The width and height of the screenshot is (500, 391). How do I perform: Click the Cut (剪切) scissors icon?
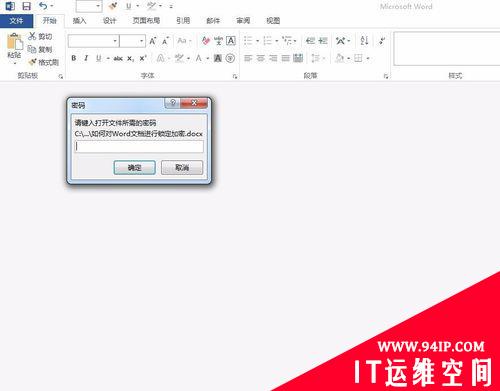click(32, 36)
